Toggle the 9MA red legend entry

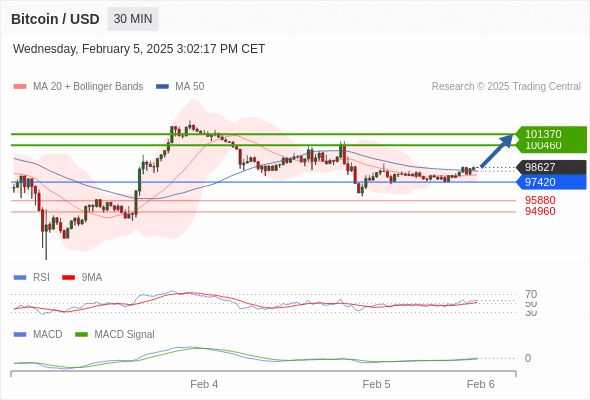tap(82, 277)
